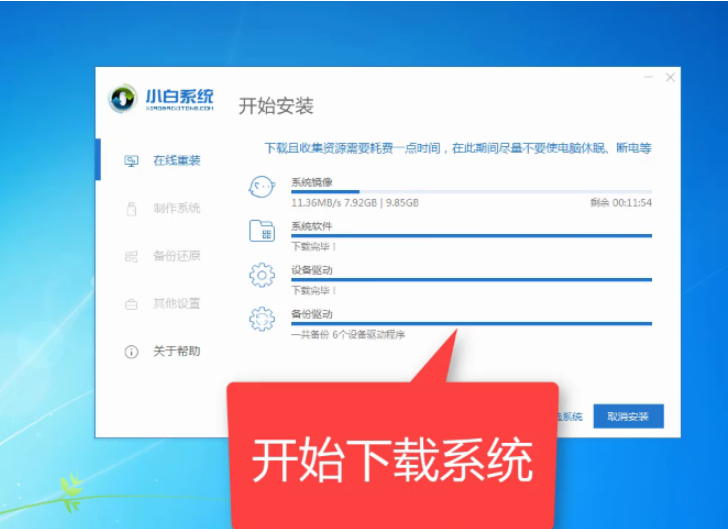Click the 关于帮助 info icon
The width and height of the screenshot is (728, 529).
[x=131, y=352]
